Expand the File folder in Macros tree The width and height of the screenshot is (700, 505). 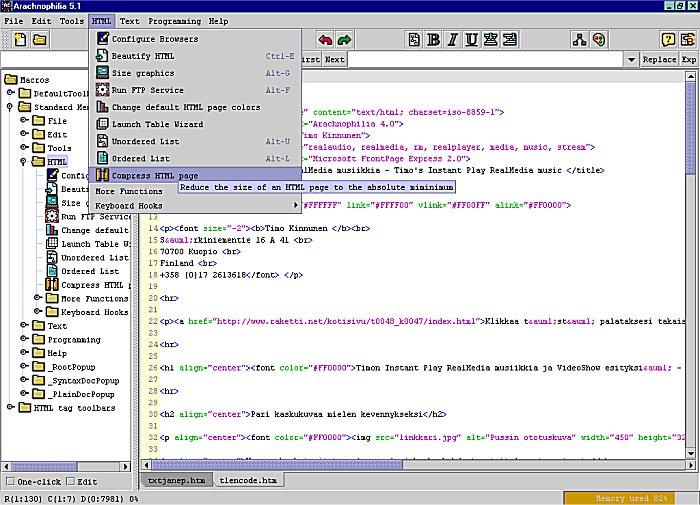coord(24,120)
